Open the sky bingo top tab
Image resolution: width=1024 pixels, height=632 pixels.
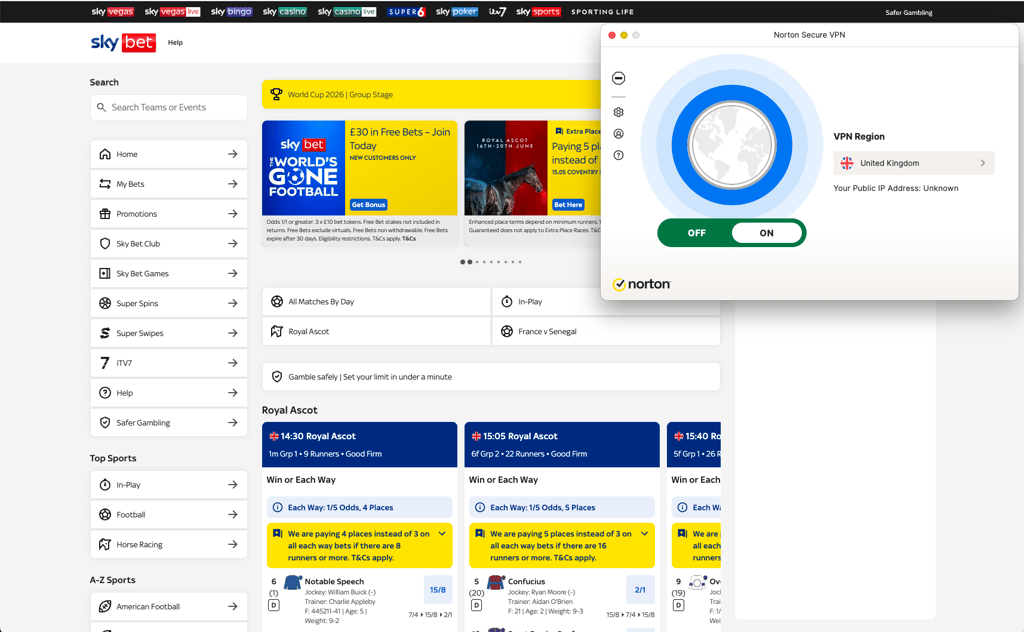coord(231,11)
